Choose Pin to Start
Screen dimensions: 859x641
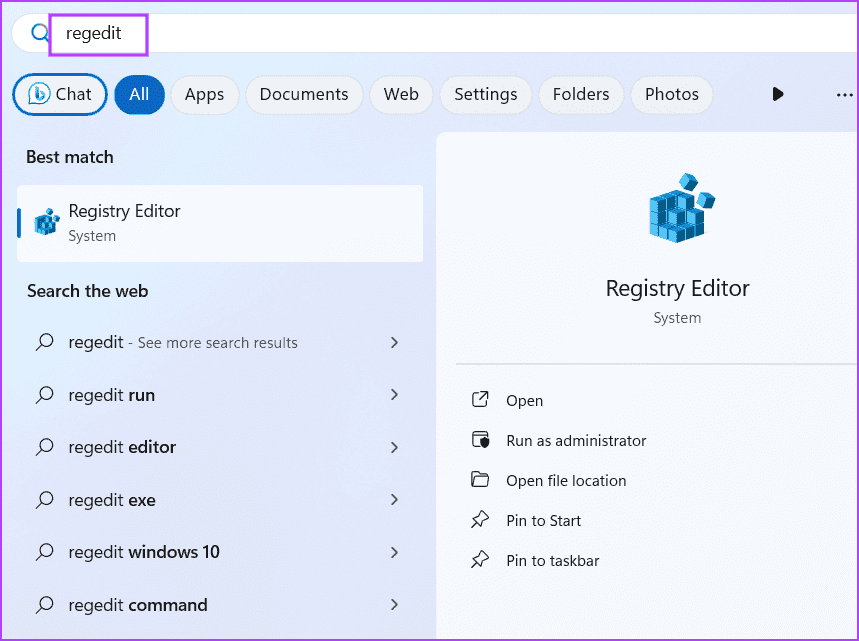pyautogui.click(x=543, y=520)
